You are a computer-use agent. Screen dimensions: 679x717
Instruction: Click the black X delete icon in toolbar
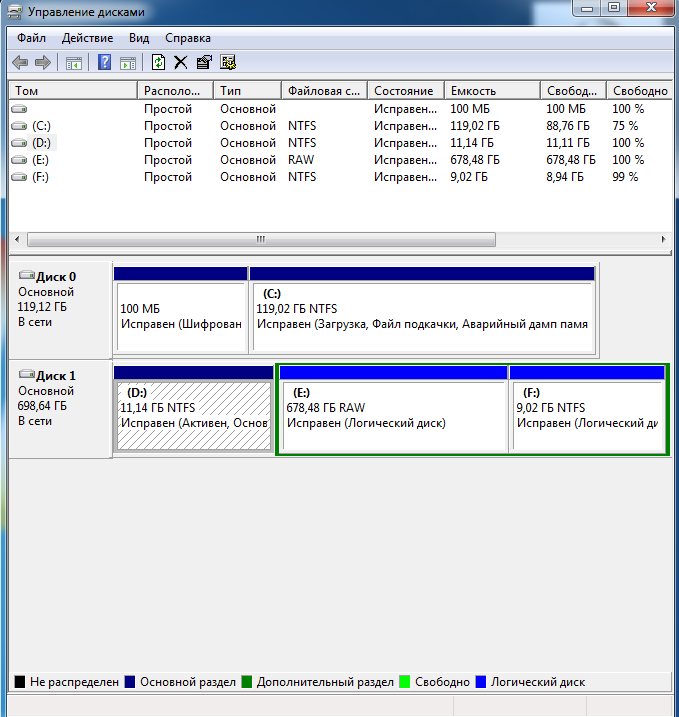(181, 62)
